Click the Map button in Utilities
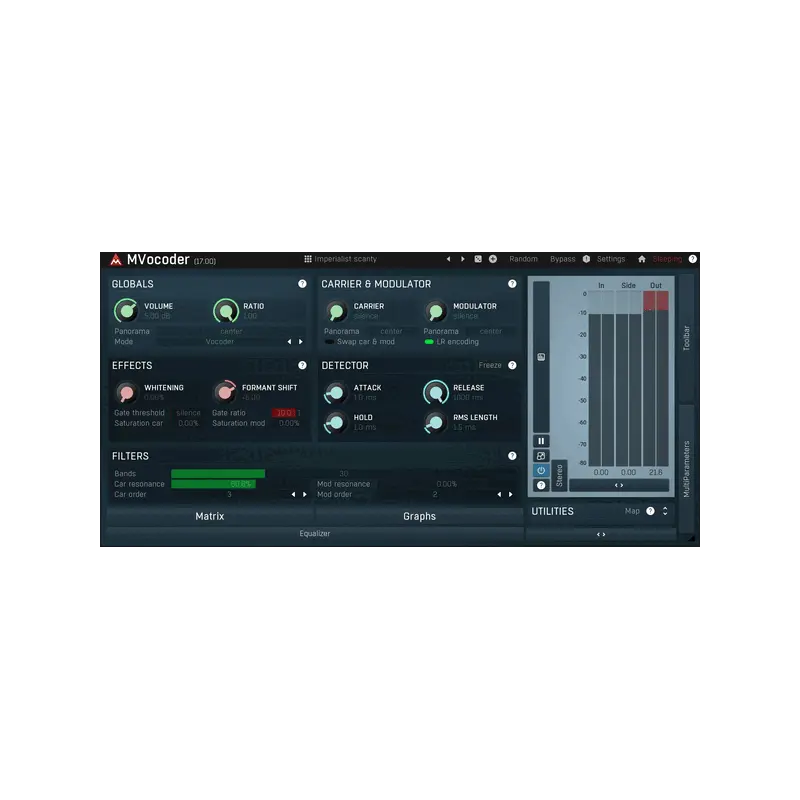This screenshot has width=800, height=800. point(632,511)
